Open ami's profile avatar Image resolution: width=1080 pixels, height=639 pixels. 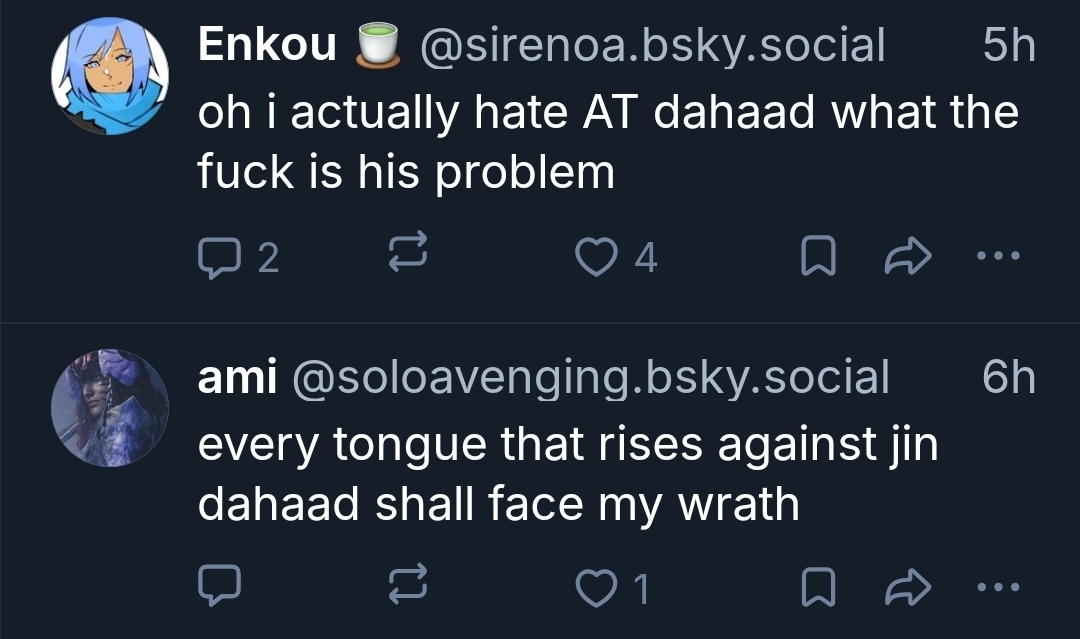pos(110,408)
